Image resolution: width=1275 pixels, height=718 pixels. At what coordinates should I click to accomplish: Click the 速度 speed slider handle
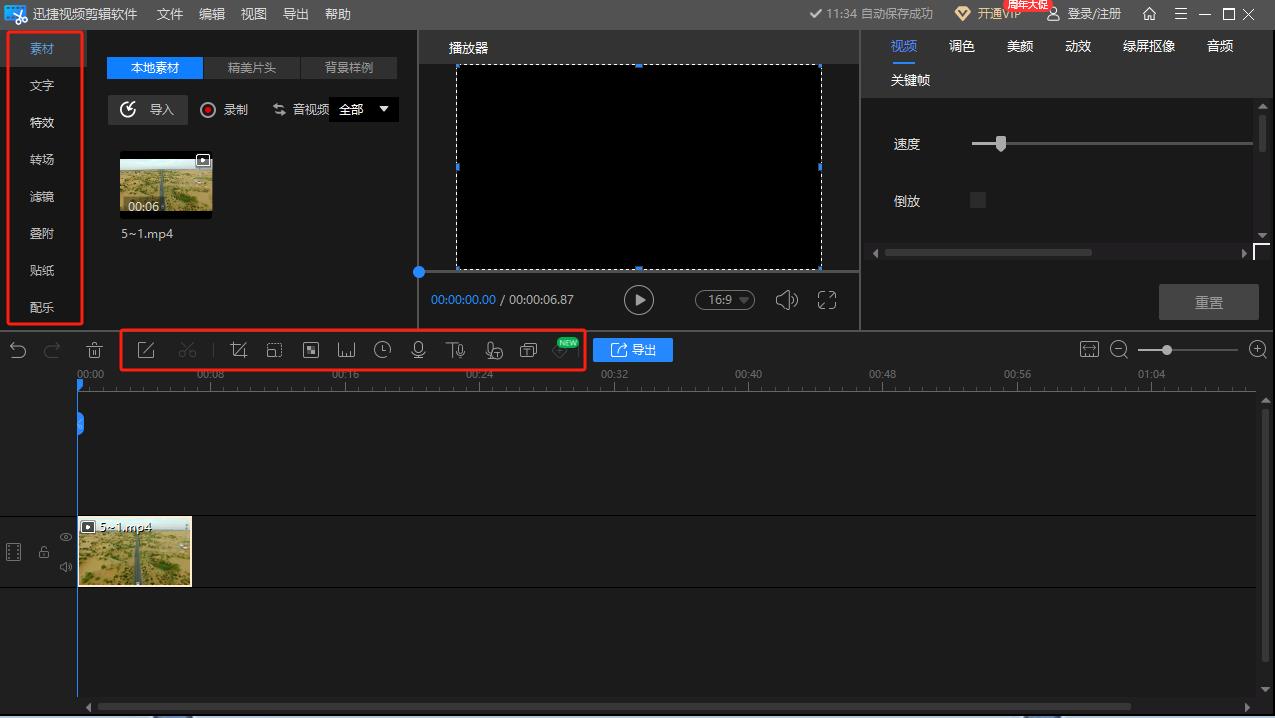point(1000,144)
